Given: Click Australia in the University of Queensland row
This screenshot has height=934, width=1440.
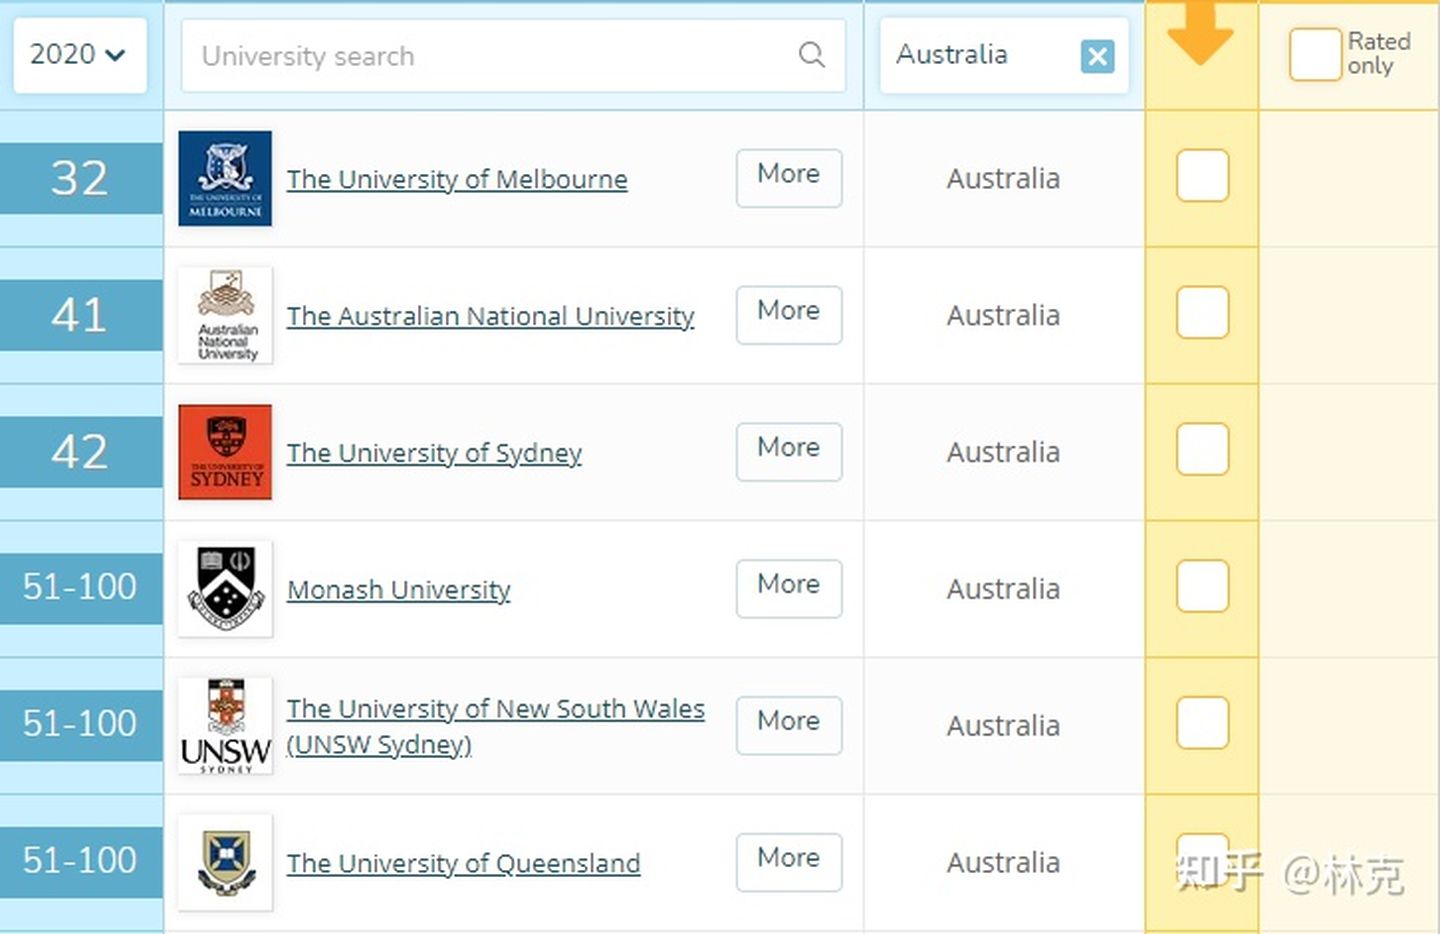Looking at the screenshot, I should (x=1003, y=863).
